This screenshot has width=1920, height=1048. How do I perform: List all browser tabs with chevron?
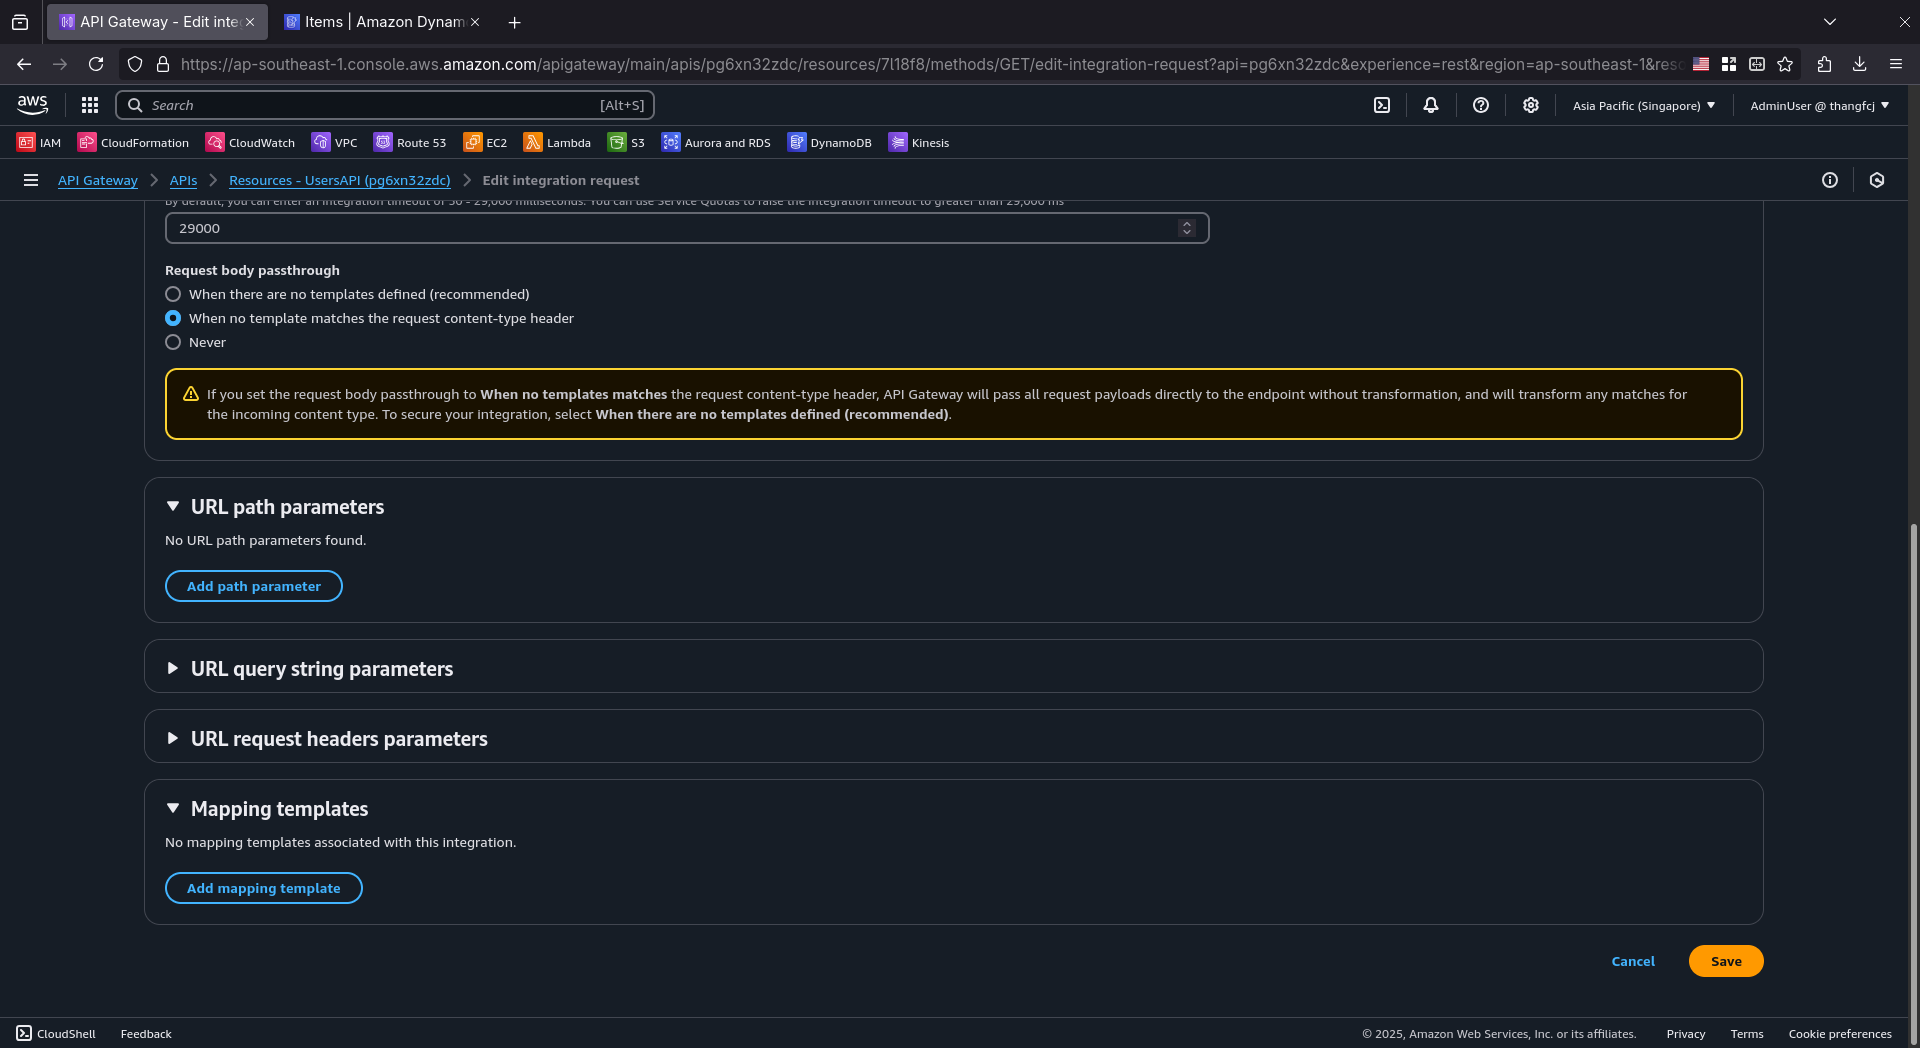[x=1830, y=22]
